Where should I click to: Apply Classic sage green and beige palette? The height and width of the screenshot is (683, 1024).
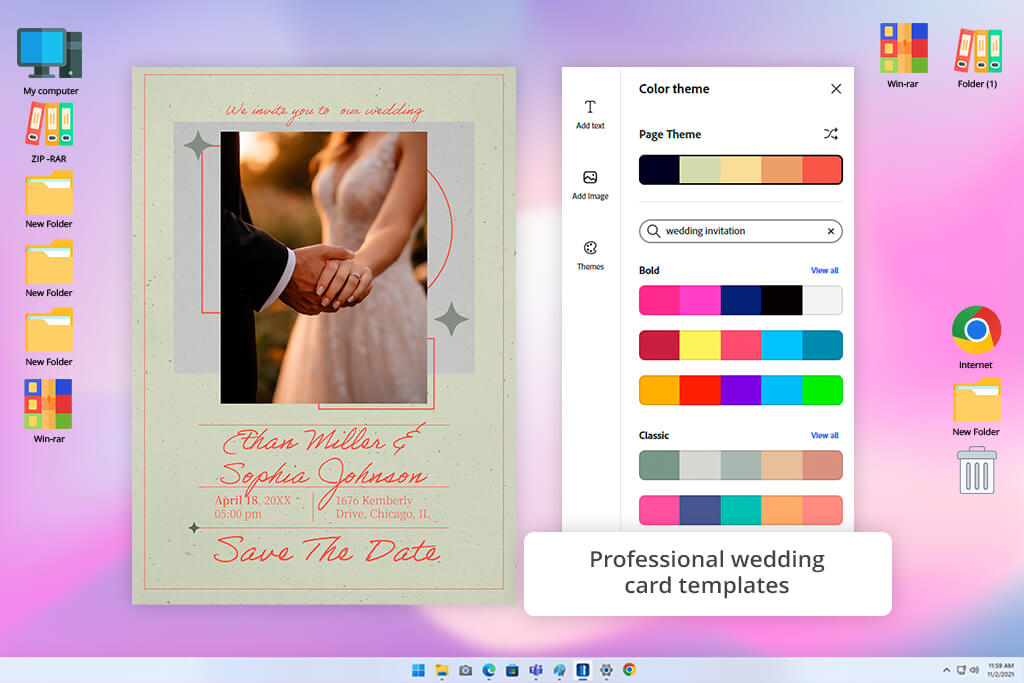click(x=741, y=466)
